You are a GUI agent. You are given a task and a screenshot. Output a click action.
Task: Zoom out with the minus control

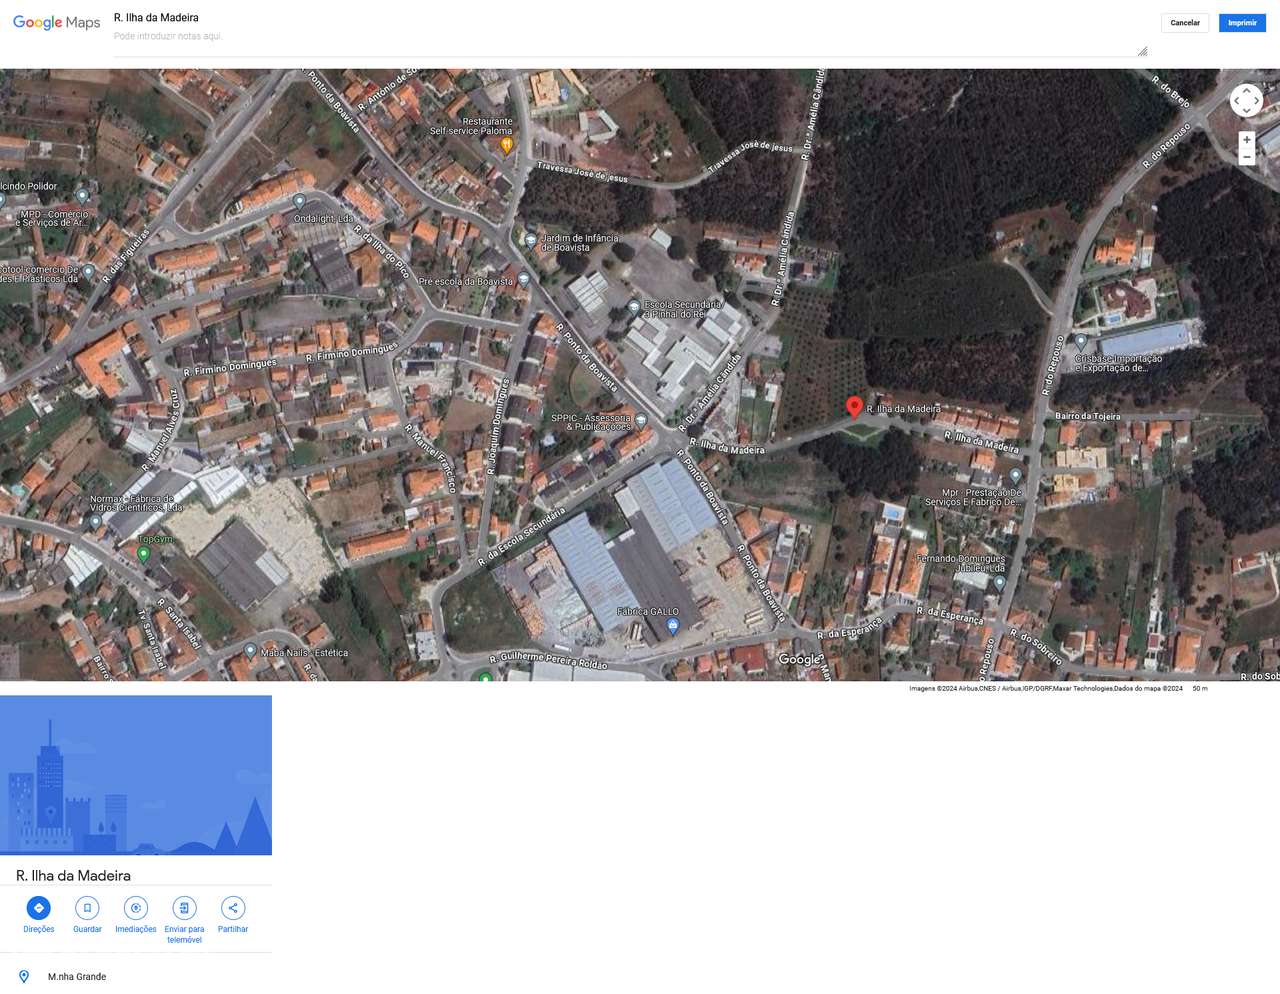click(x=1246, y=157)
